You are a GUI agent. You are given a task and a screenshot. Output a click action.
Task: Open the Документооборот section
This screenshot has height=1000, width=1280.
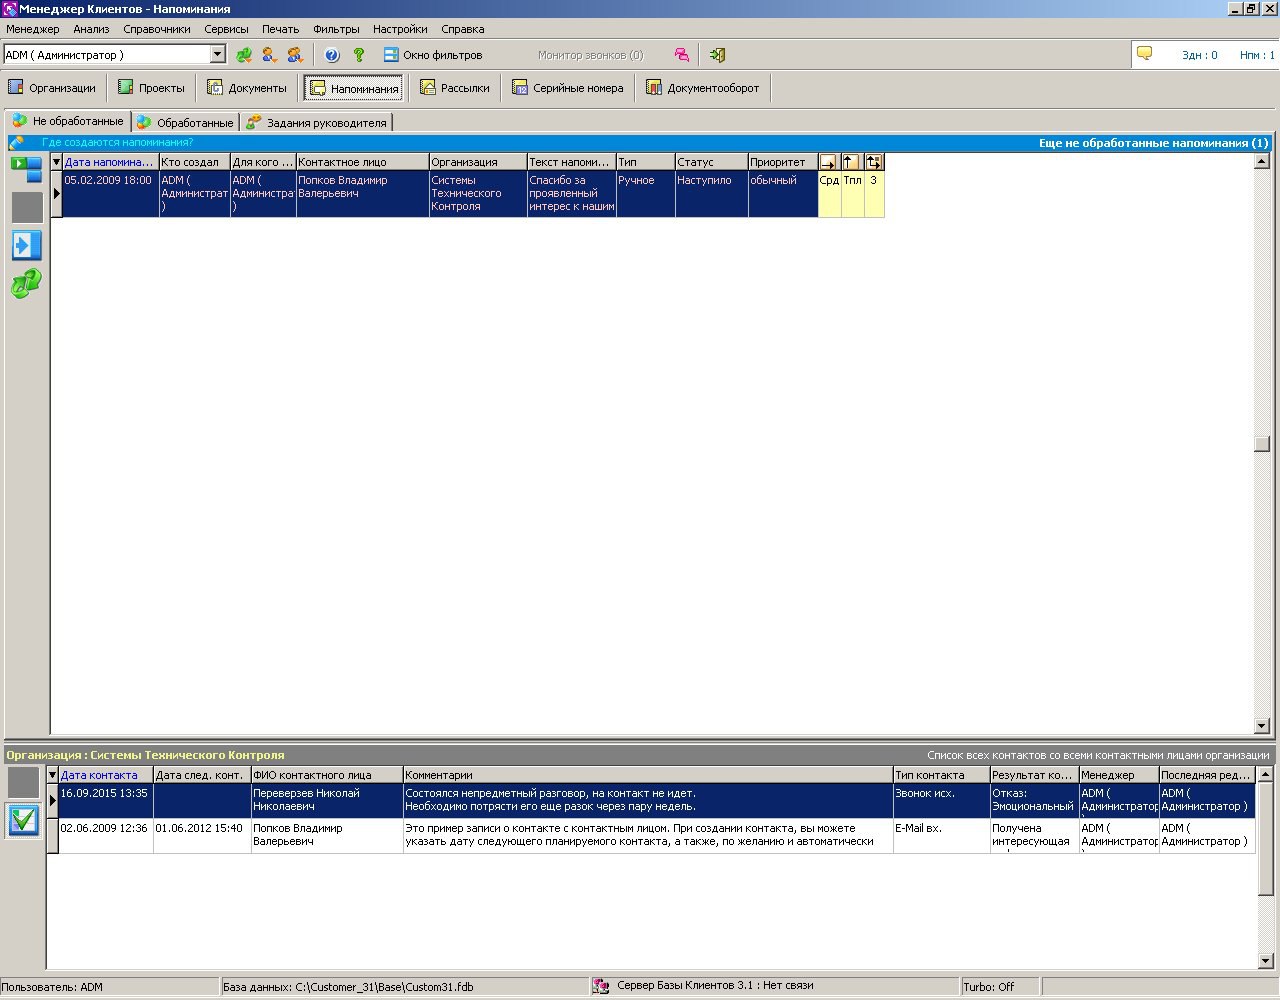[702, 88]
